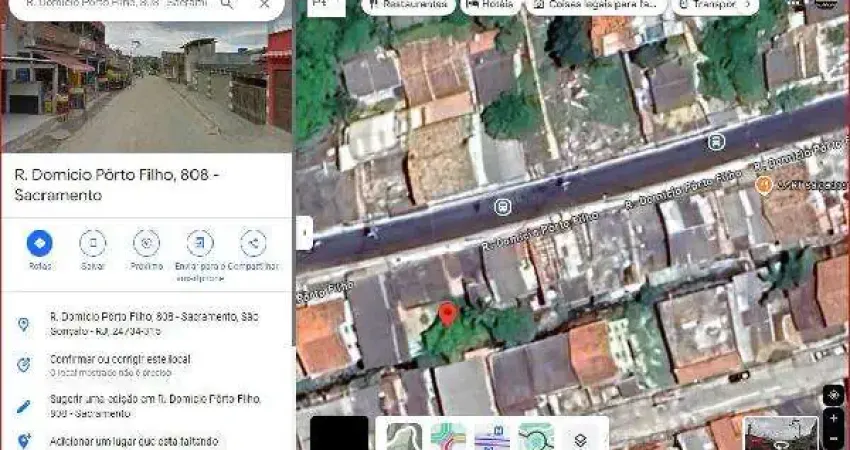Toggle the traffic layer thumbnail
The image size is (850, 450).
(x=448, y=436)
